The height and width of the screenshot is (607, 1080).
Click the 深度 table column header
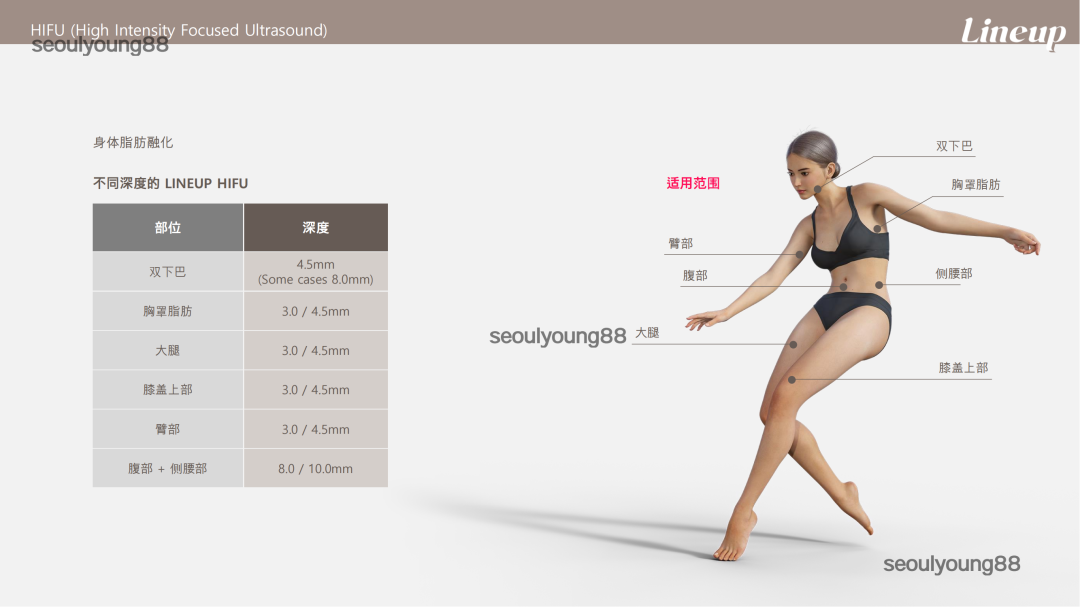click(x=316, y=227)
